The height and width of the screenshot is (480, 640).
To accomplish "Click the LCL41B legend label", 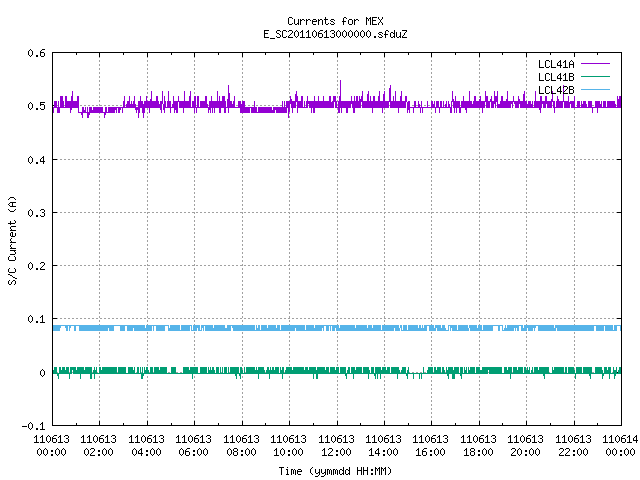I will [x=556, y=77].
